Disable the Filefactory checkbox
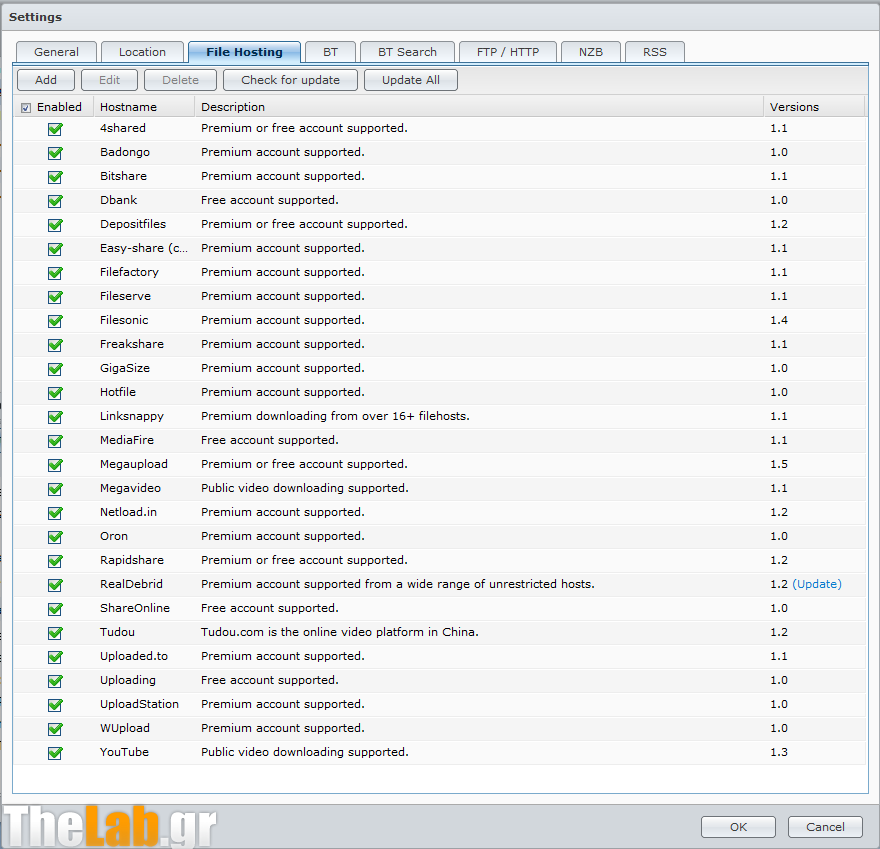Viewport: 880px width, 849px height. coord(55,273)
